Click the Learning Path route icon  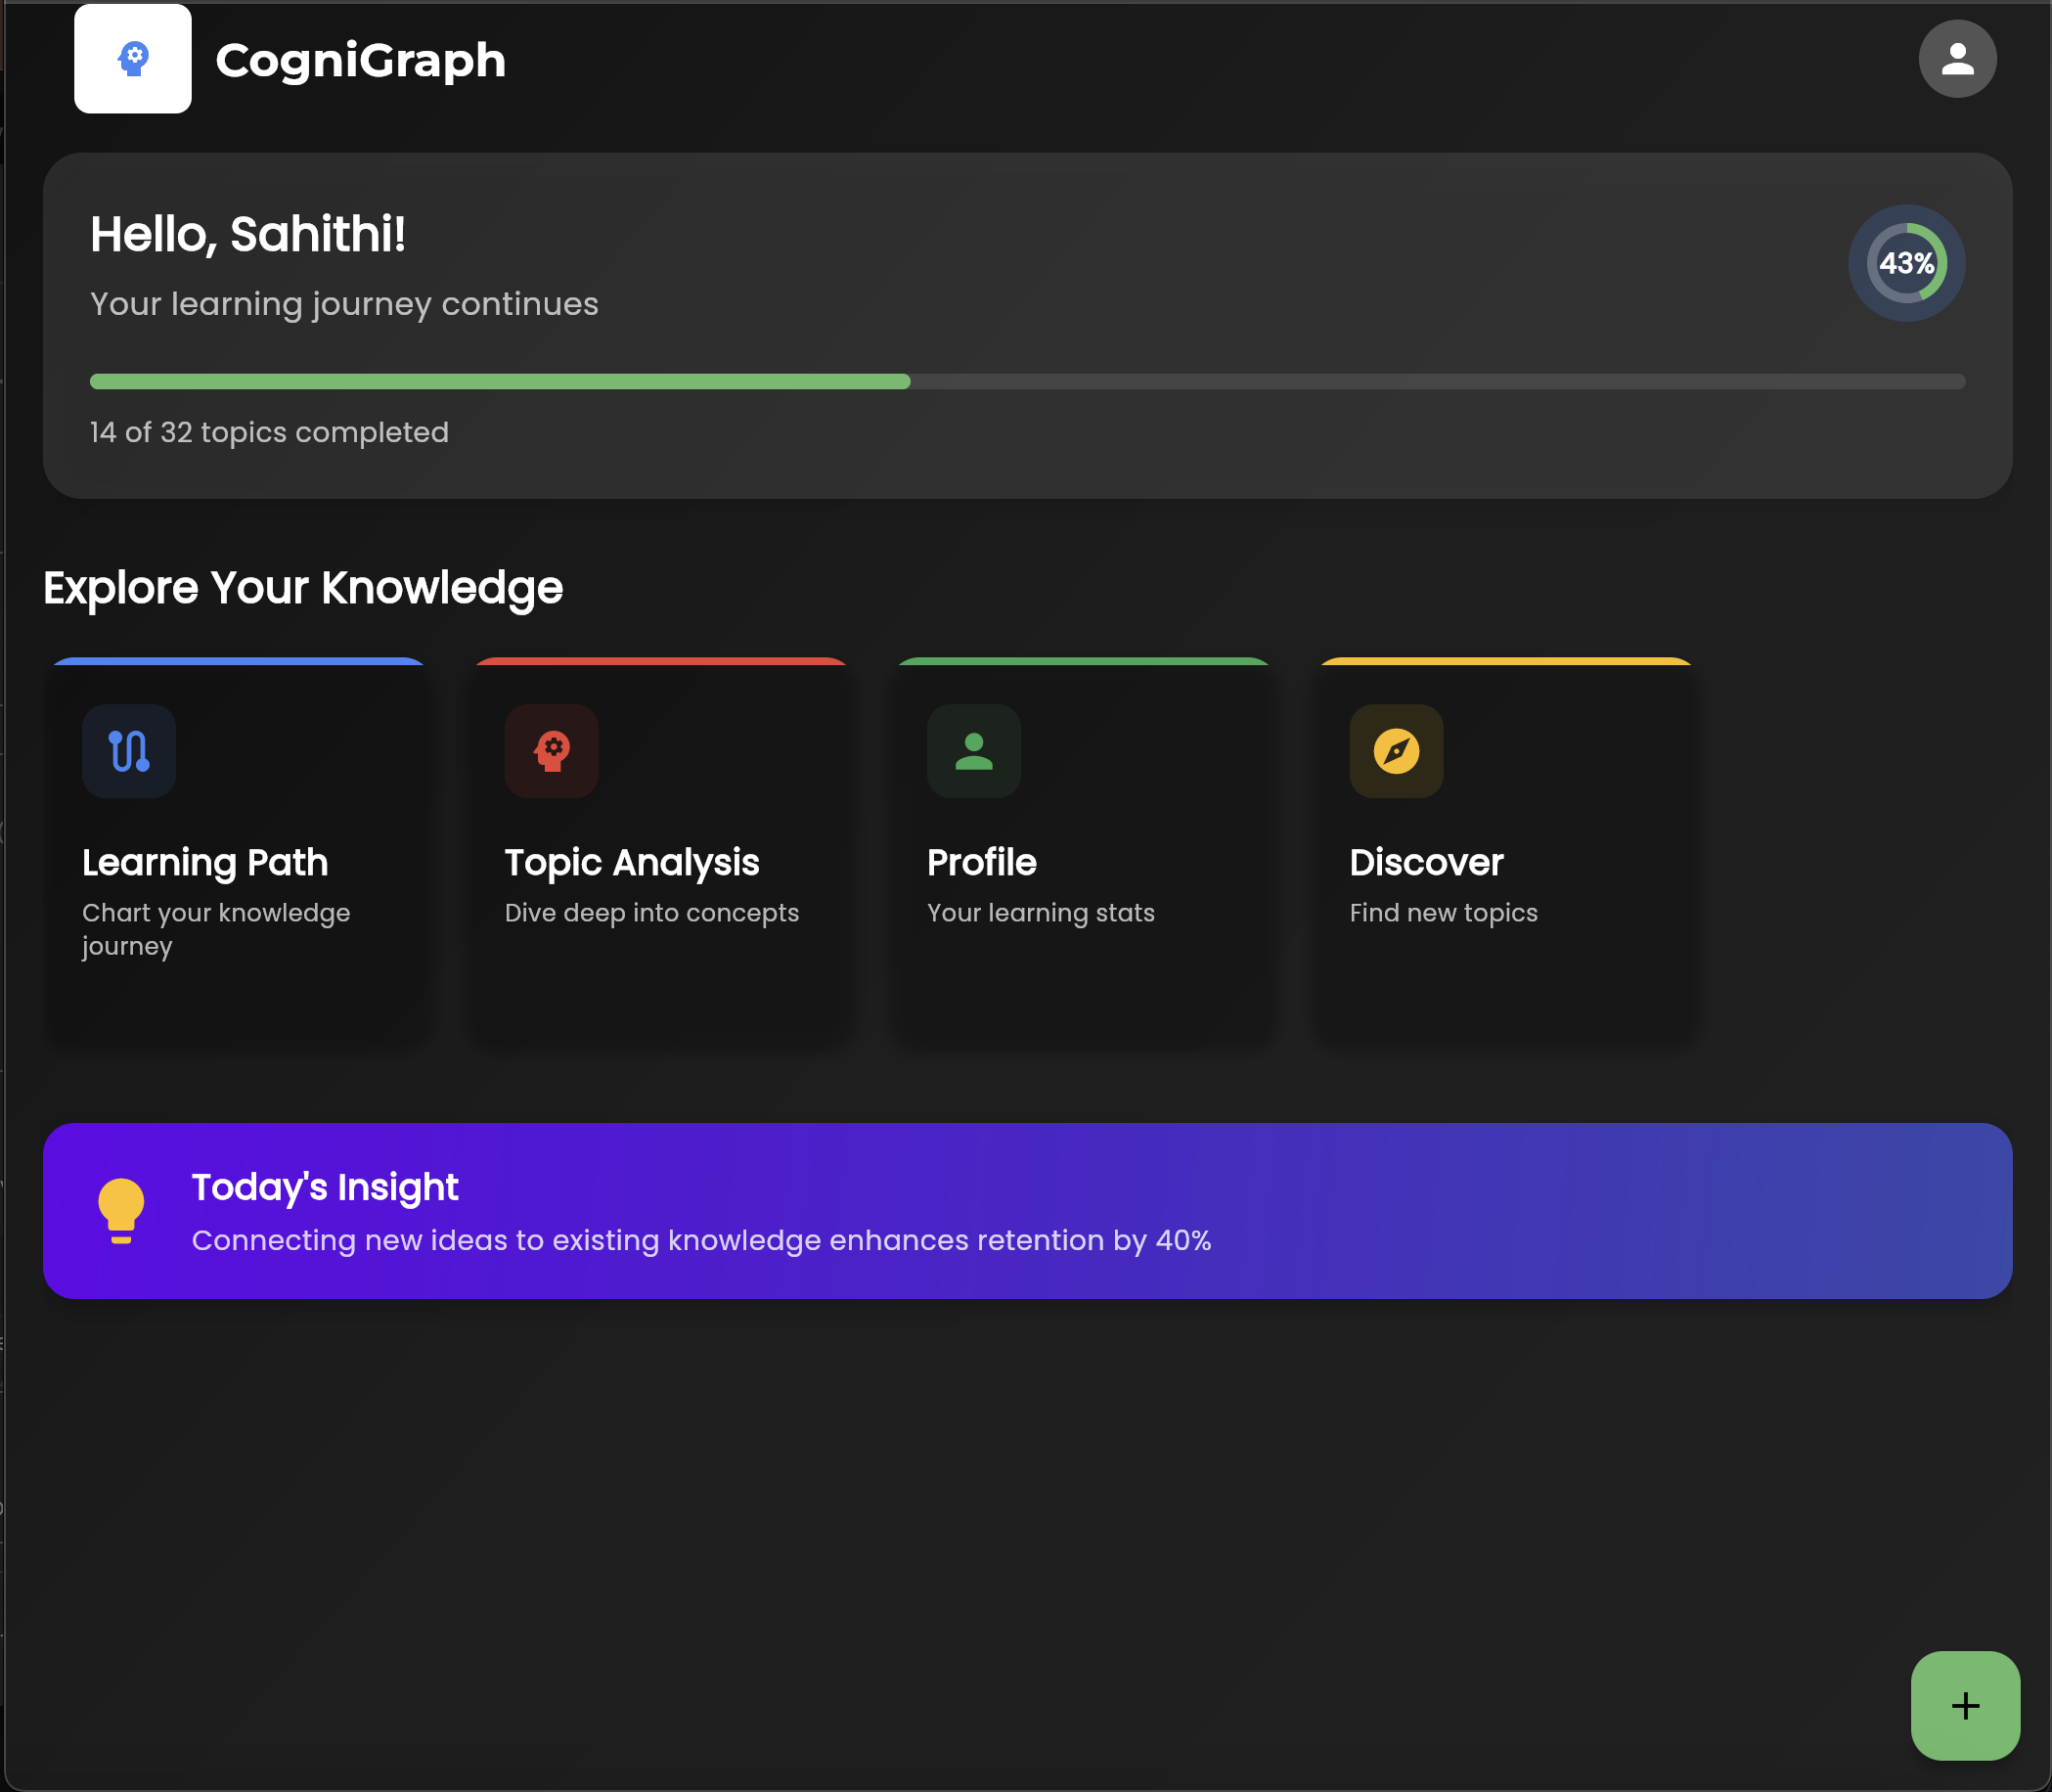click(x=129, y=751)
